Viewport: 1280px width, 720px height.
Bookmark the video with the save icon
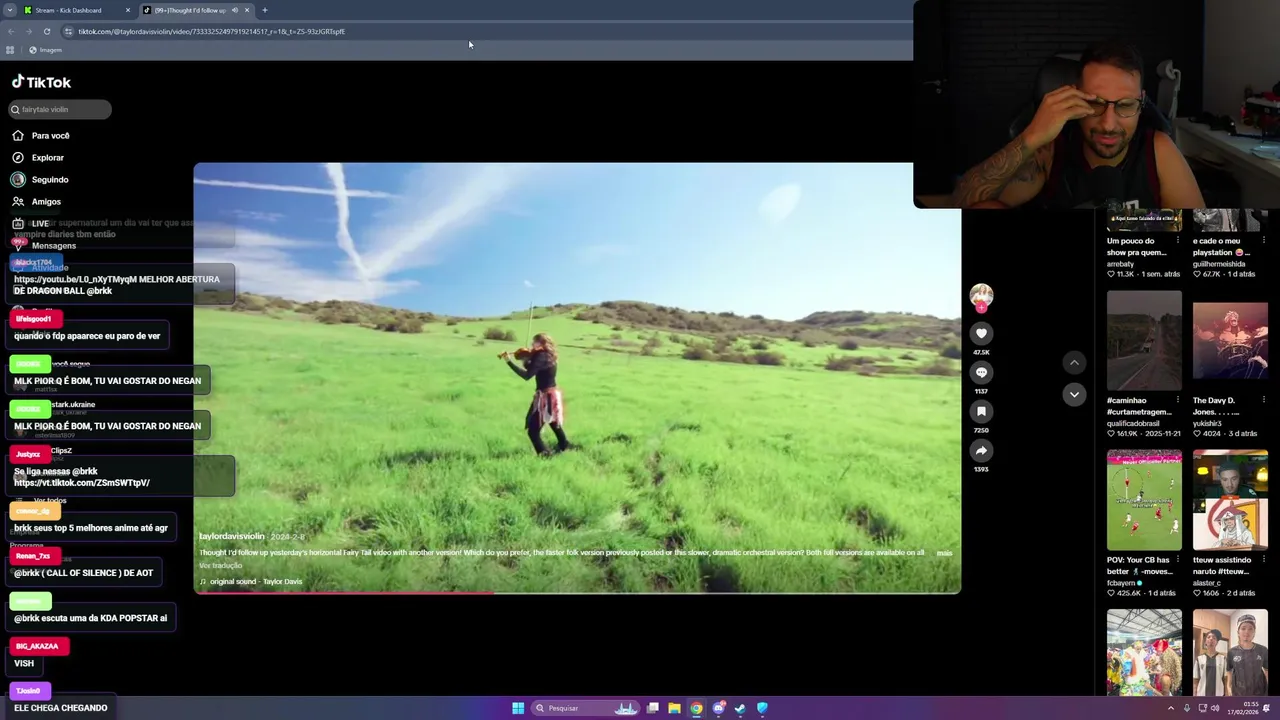981,411
